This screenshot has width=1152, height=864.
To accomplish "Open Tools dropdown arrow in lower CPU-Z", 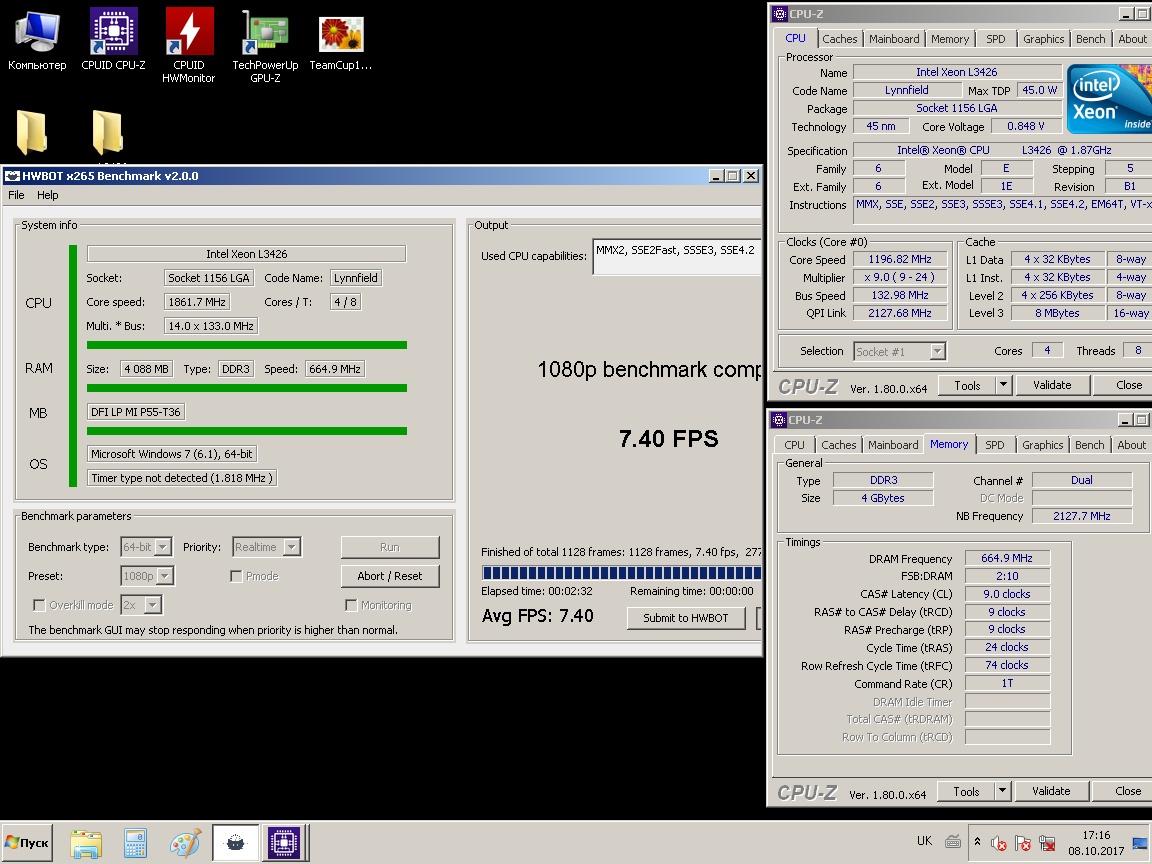I will pyautogui.click(x=1003, y=791).
